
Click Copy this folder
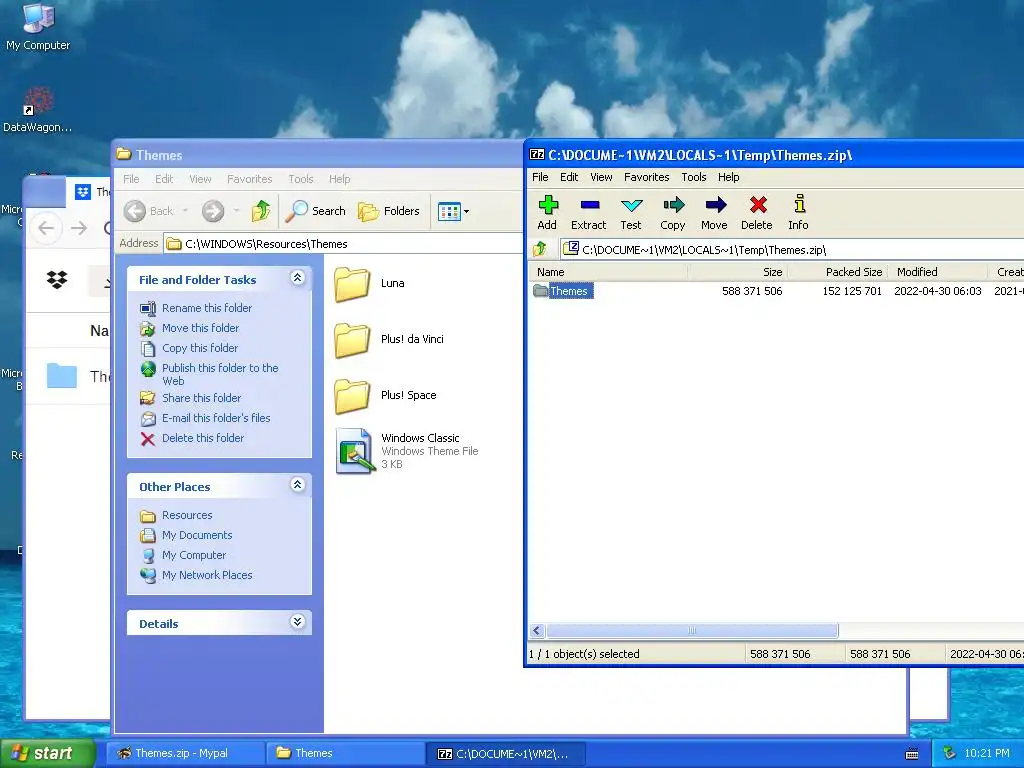[200, 348]
